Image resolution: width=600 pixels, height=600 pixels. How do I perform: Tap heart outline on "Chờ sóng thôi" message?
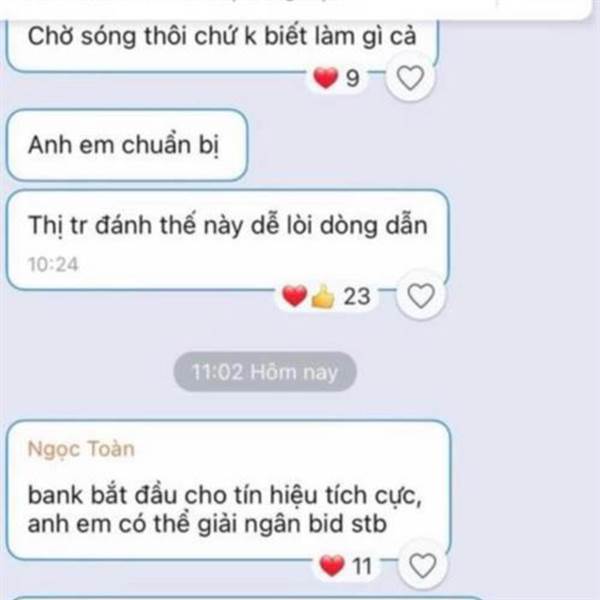(x=410, y=78)
